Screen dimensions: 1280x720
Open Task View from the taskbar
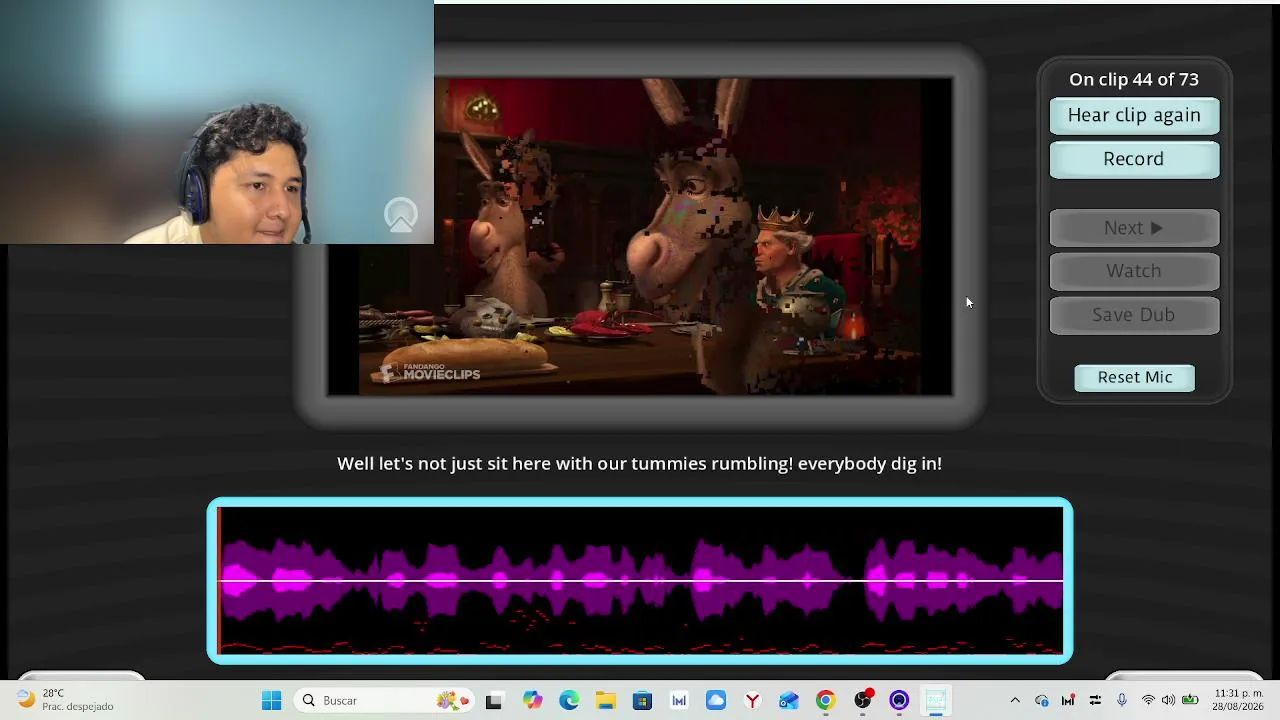493,701
